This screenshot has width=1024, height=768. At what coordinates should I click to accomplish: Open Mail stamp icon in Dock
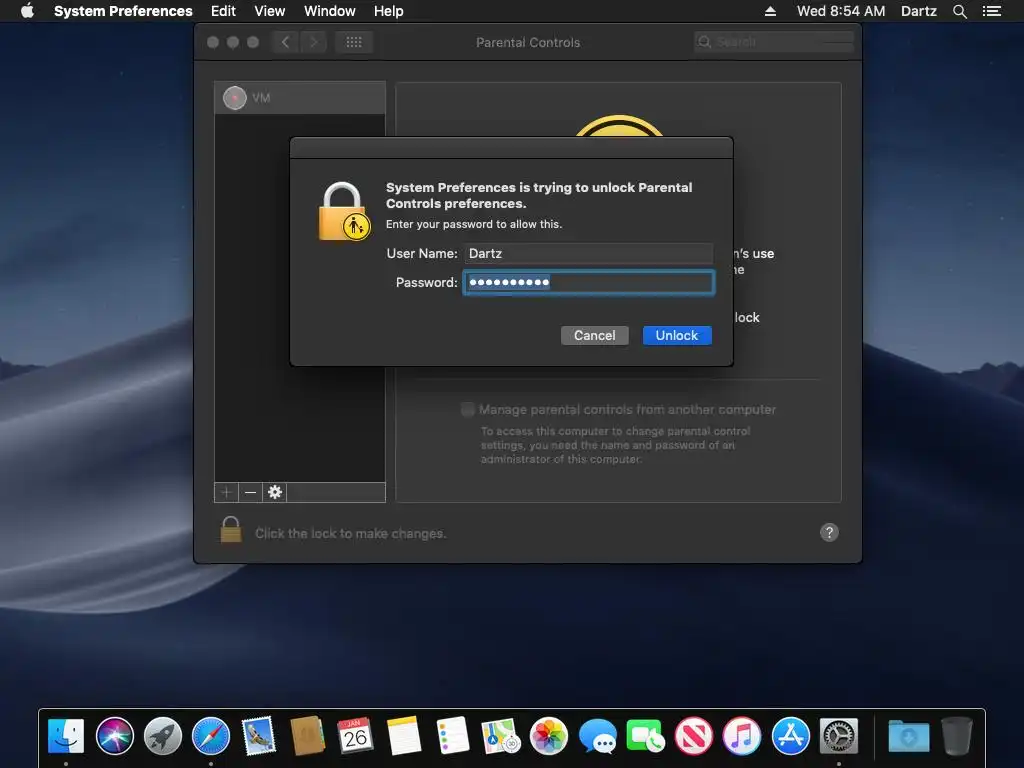tap(259, 736)
